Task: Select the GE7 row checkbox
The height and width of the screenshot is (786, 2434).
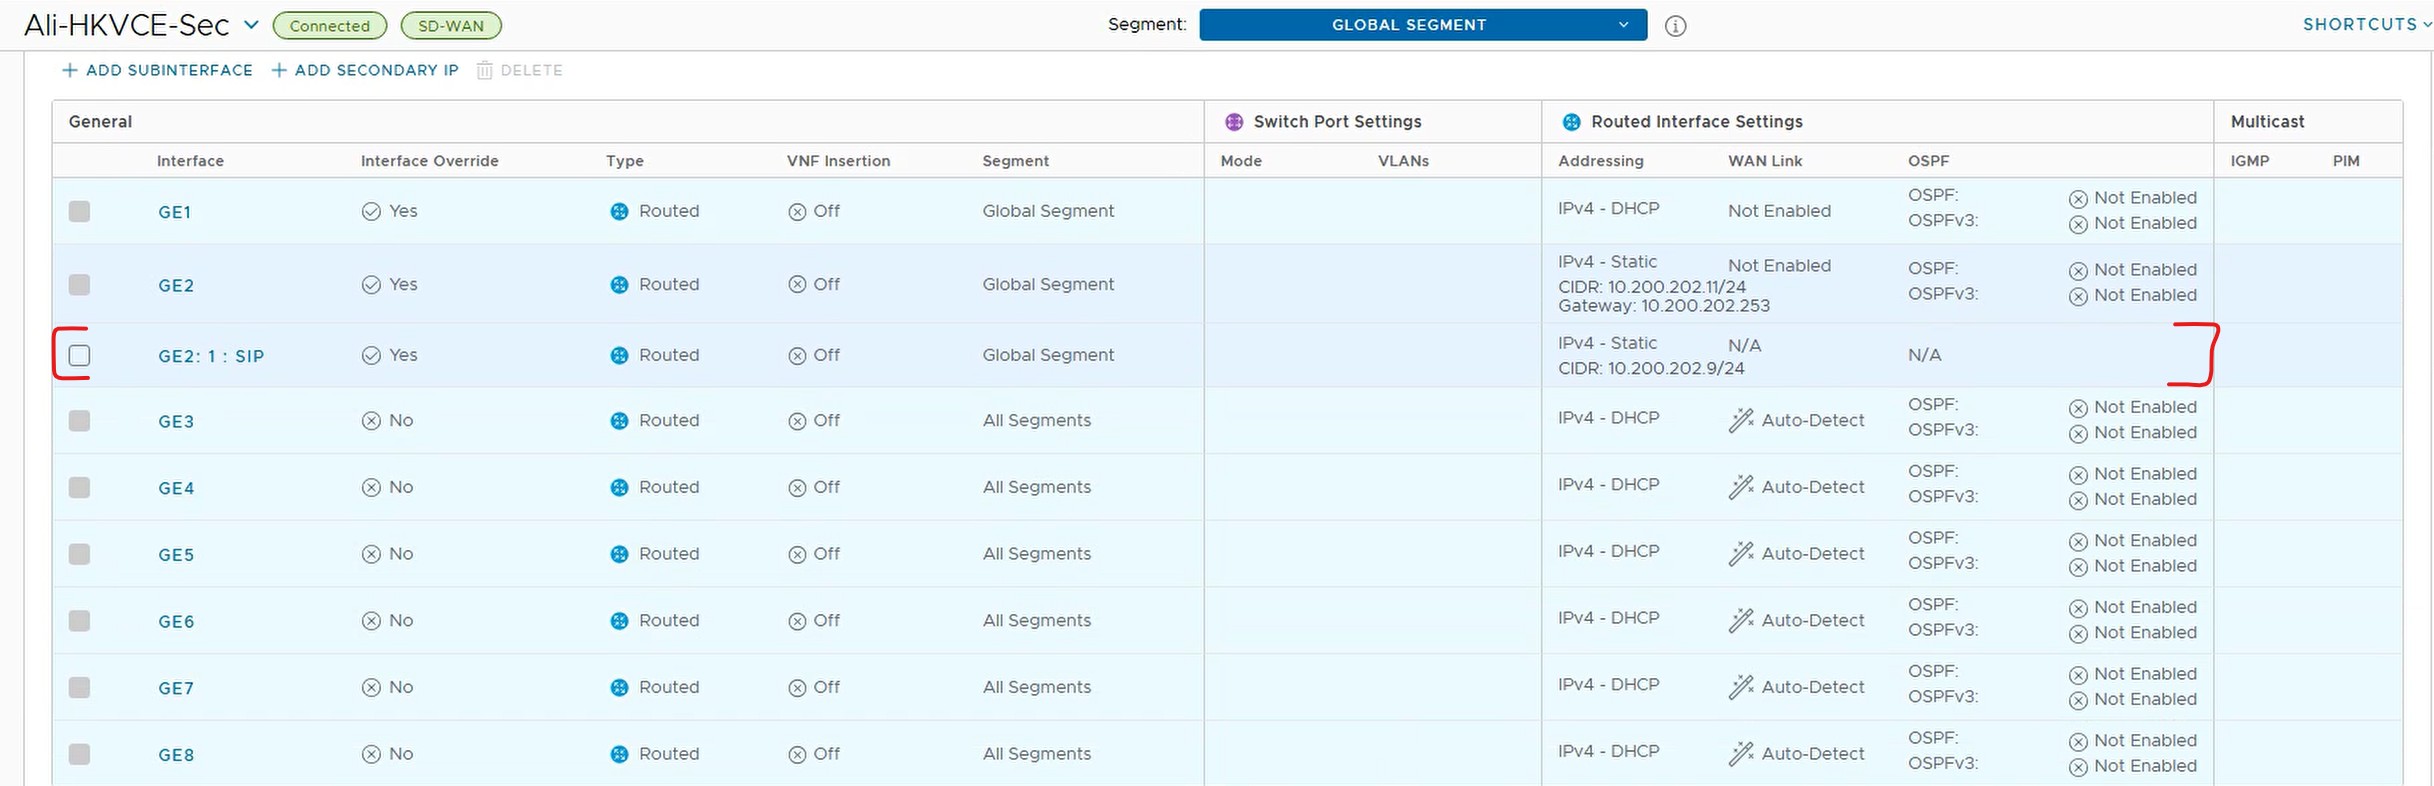Action: (79, 687)
